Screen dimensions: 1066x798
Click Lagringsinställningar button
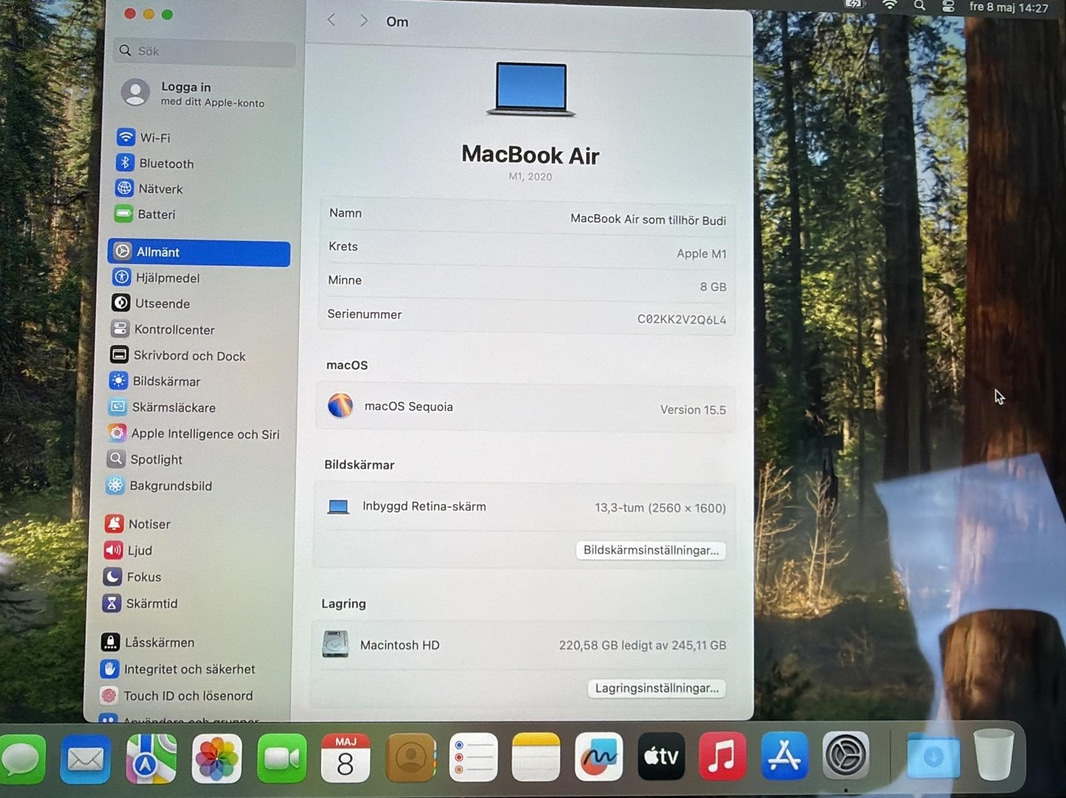657,688
